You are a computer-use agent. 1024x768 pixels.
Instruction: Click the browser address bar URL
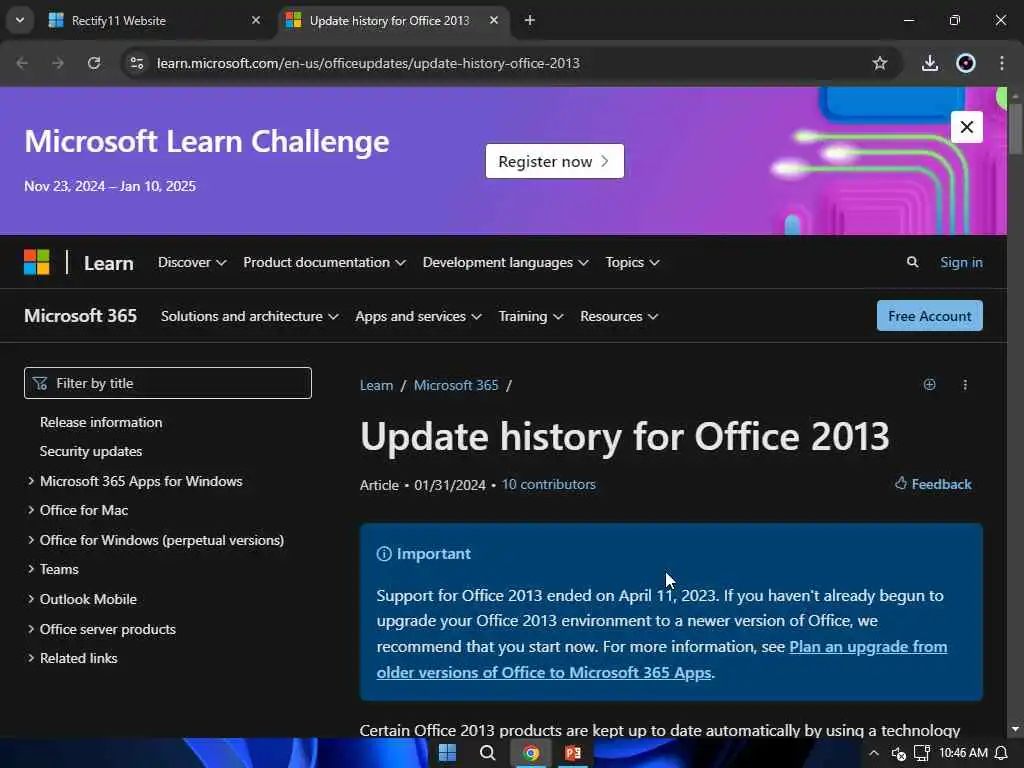pos(368,63)
